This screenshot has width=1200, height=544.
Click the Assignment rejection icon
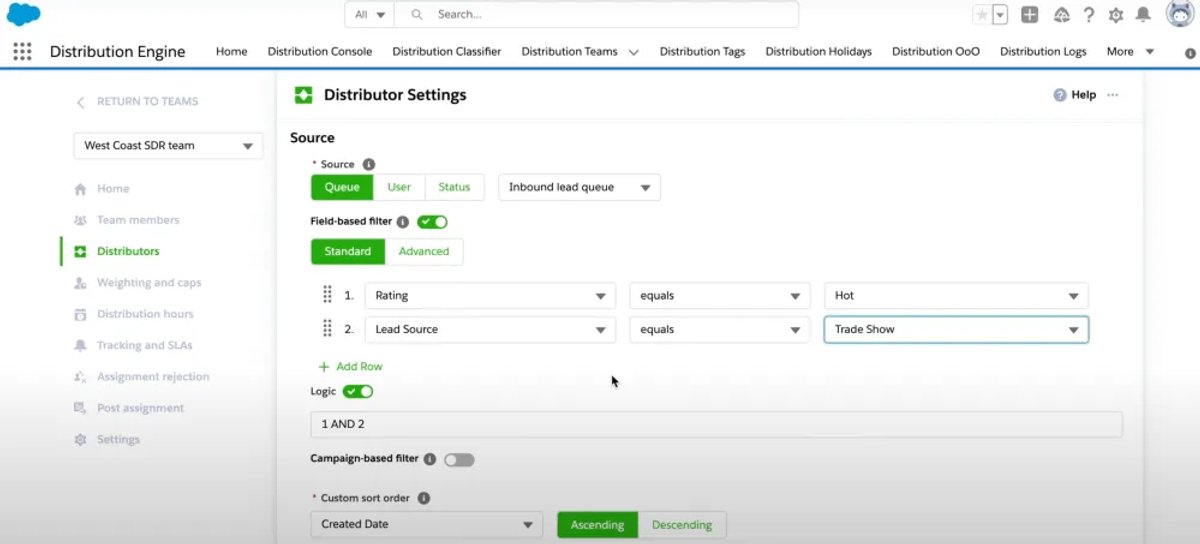click(80, 377)
